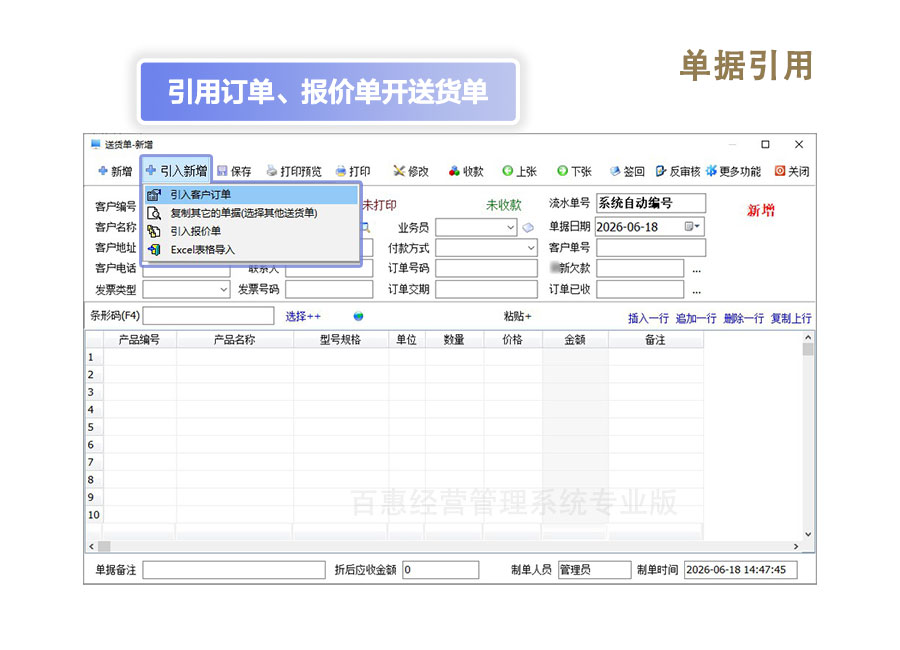Click the 产品名称 column header

[235, 340]
